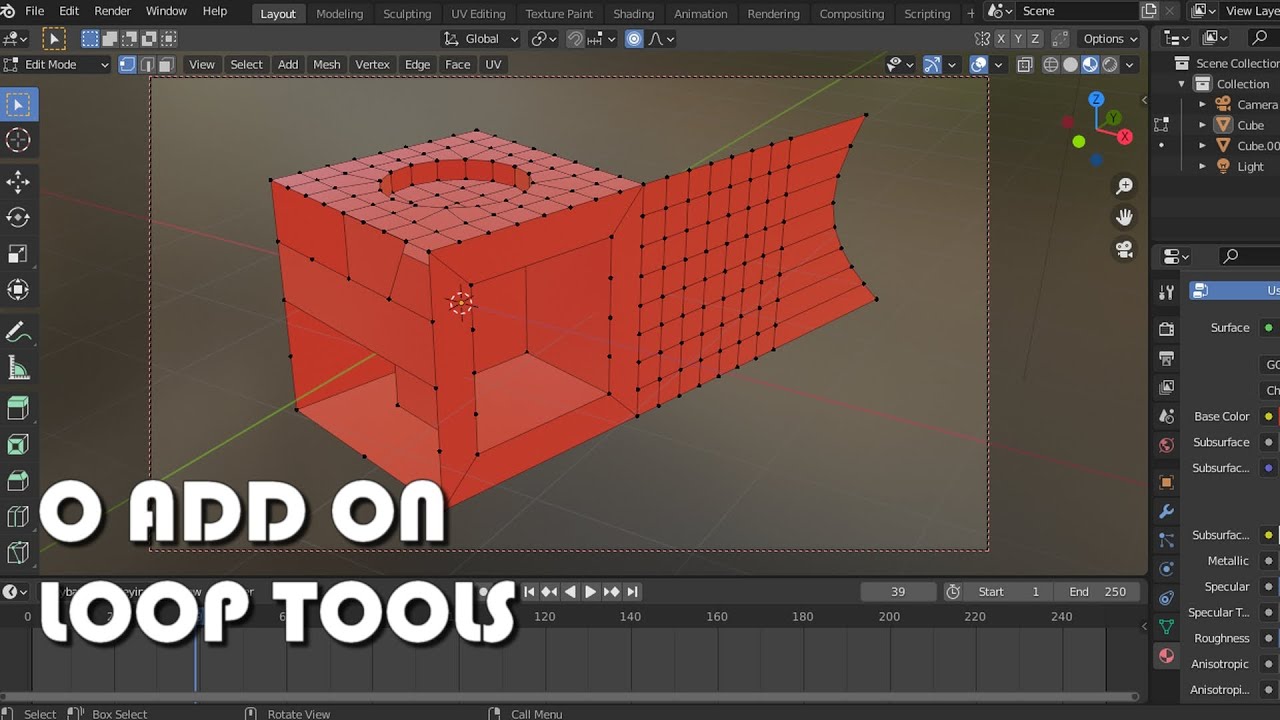Viewport: 1280px width, 720px height.
Task: Open the Output properties tab
Action: pyautogui.click(x=1166, y=358)
